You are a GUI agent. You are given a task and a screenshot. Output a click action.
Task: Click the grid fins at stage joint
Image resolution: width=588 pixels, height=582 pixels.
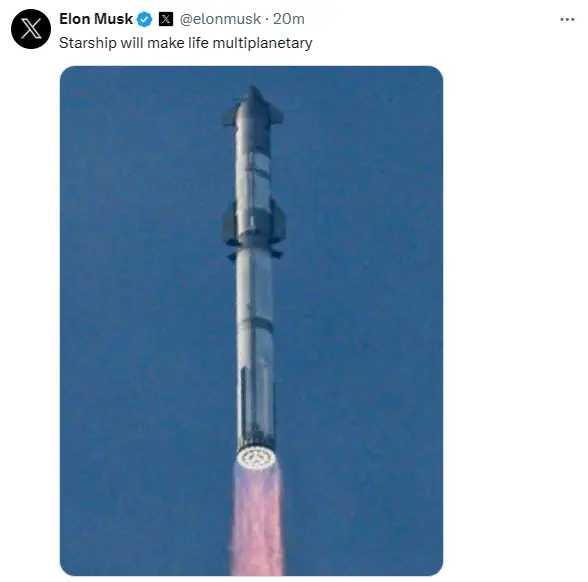(254, 249)
